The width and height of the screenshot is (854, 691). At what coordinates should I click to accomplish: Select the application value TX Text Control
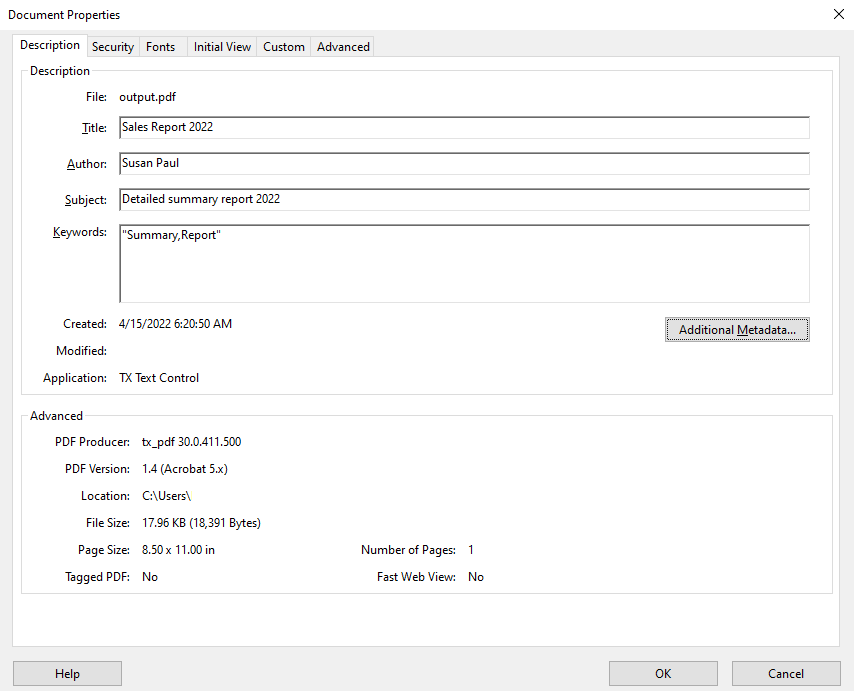159,377
